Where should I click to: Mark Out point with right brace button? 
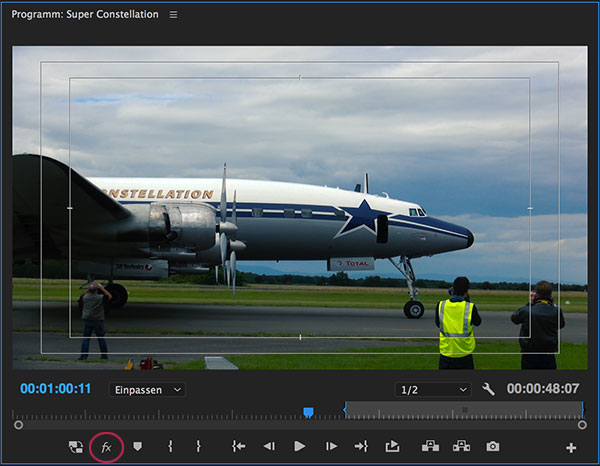pyautogui.click(x=198, y=446)
